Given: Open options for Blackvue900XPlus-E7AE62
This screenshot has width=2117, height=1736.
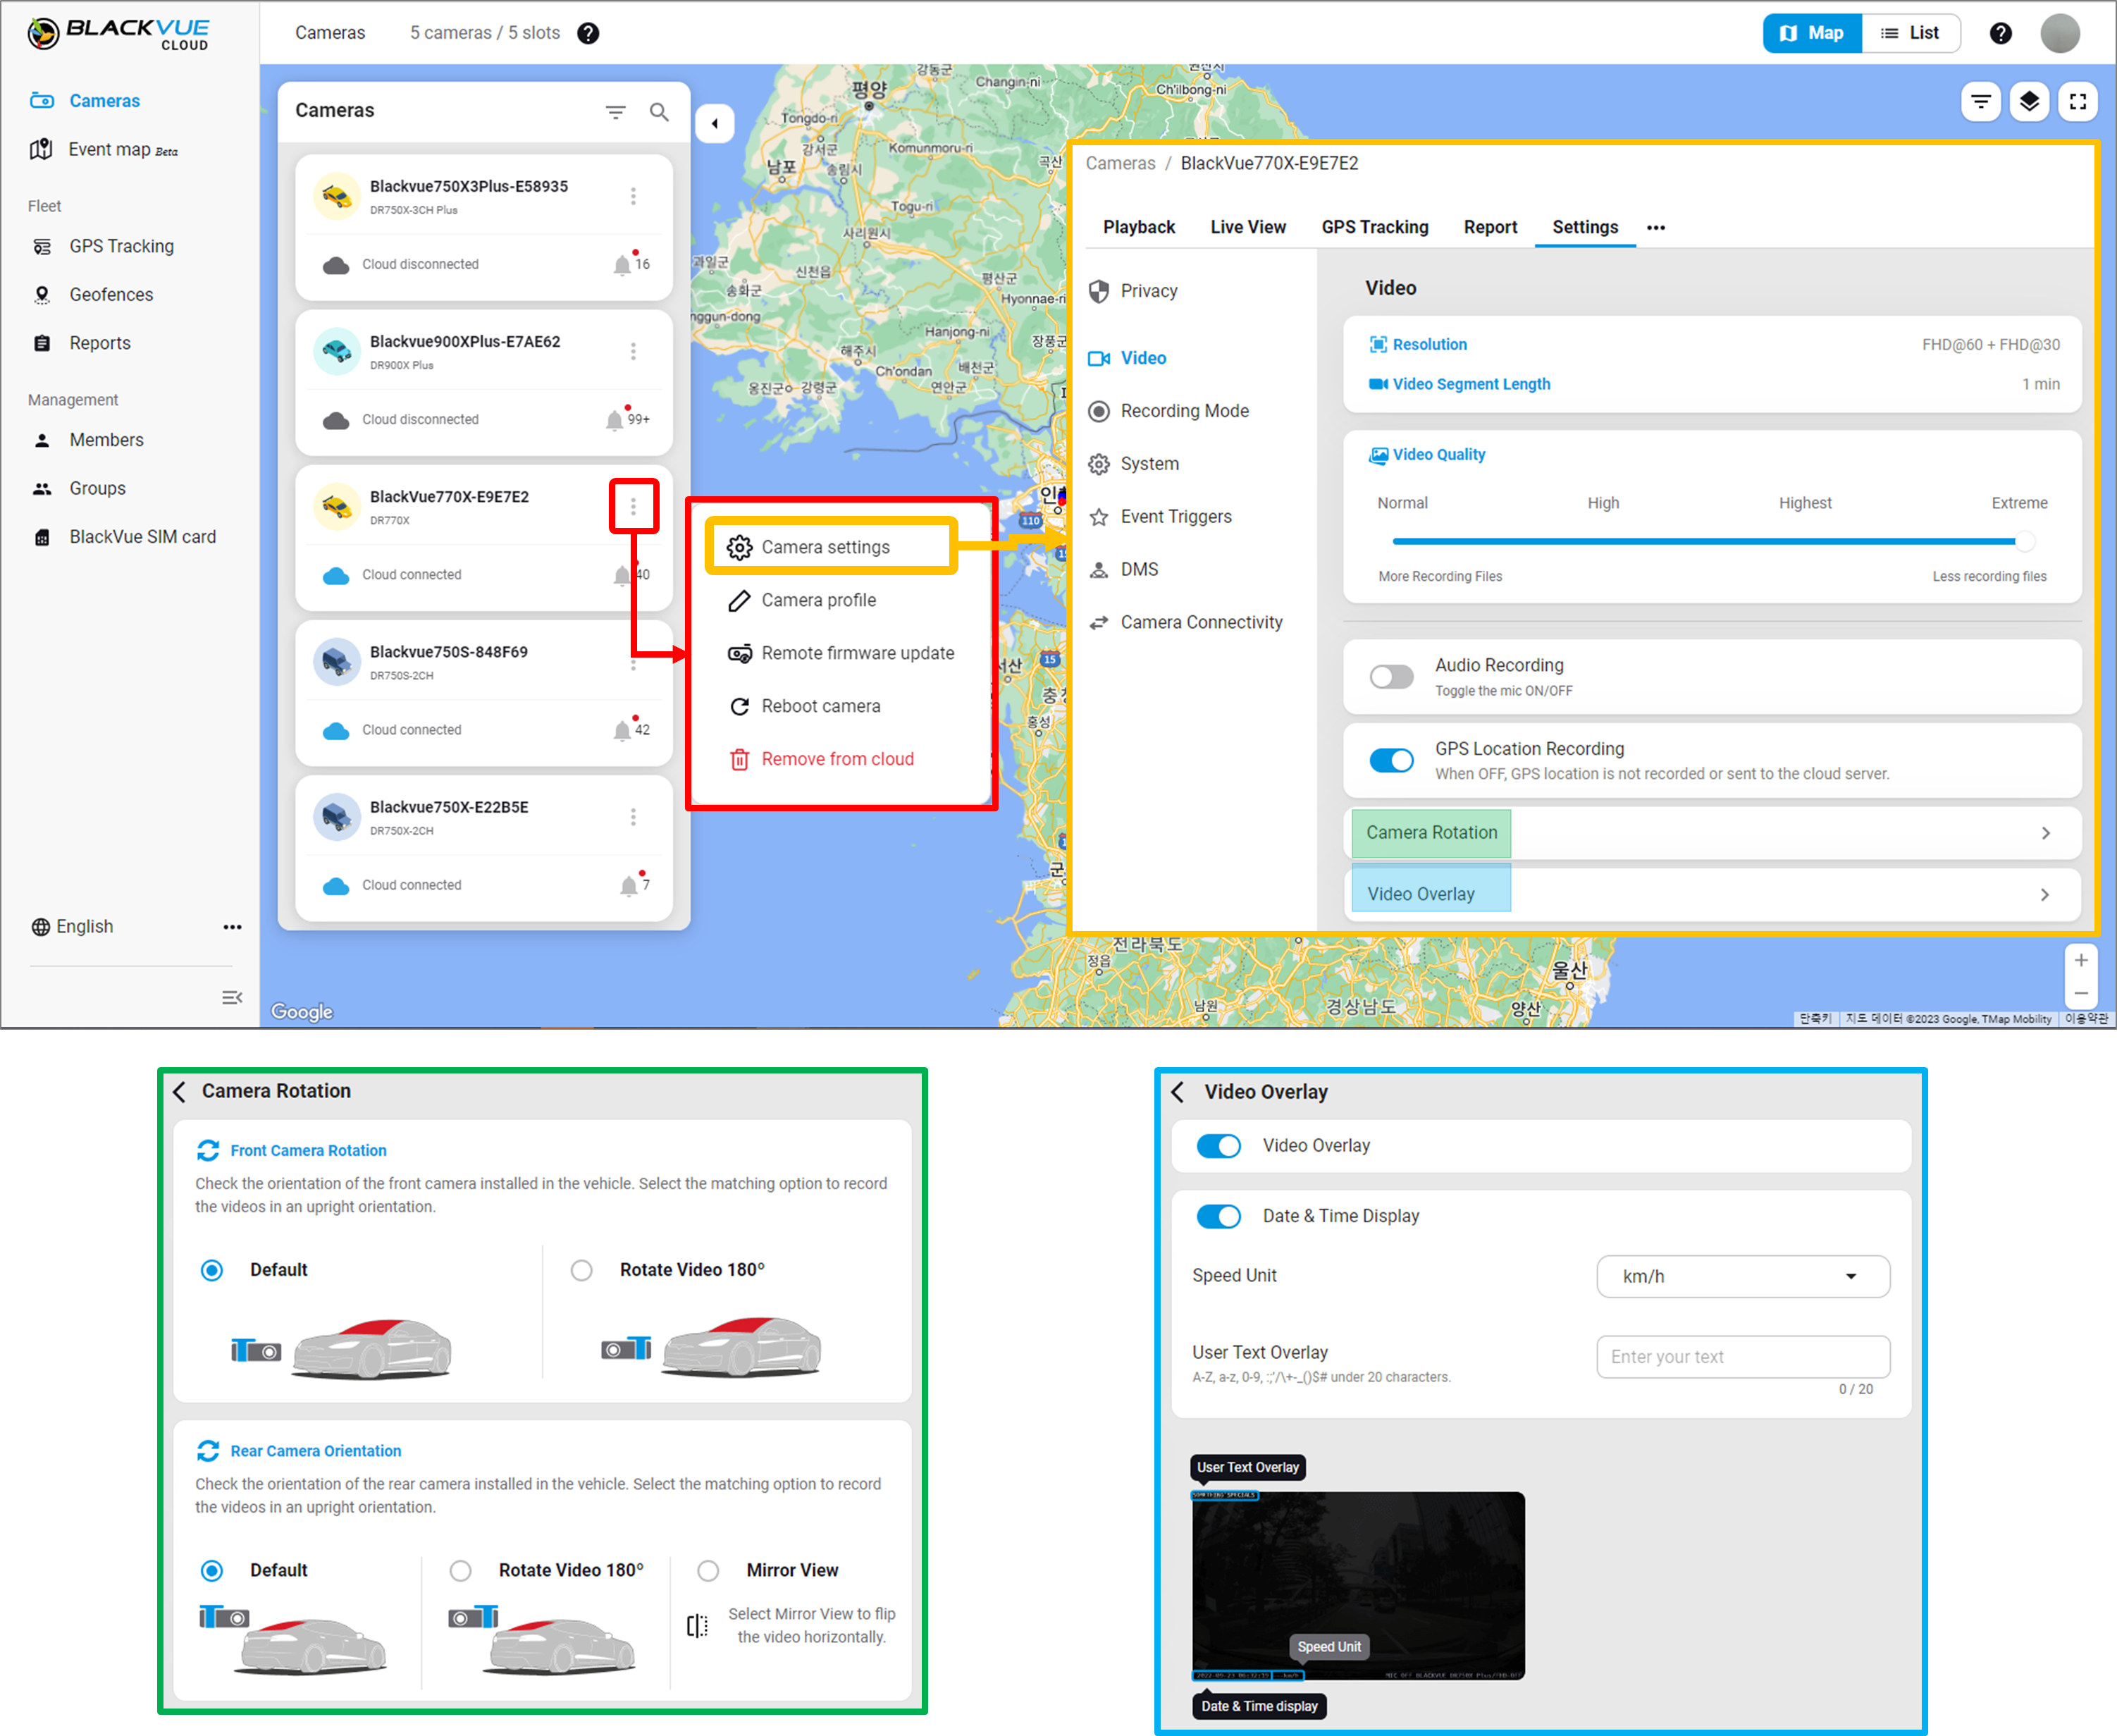Looking at the screenshot, I should pyautogui.click(x=633, y=351).
